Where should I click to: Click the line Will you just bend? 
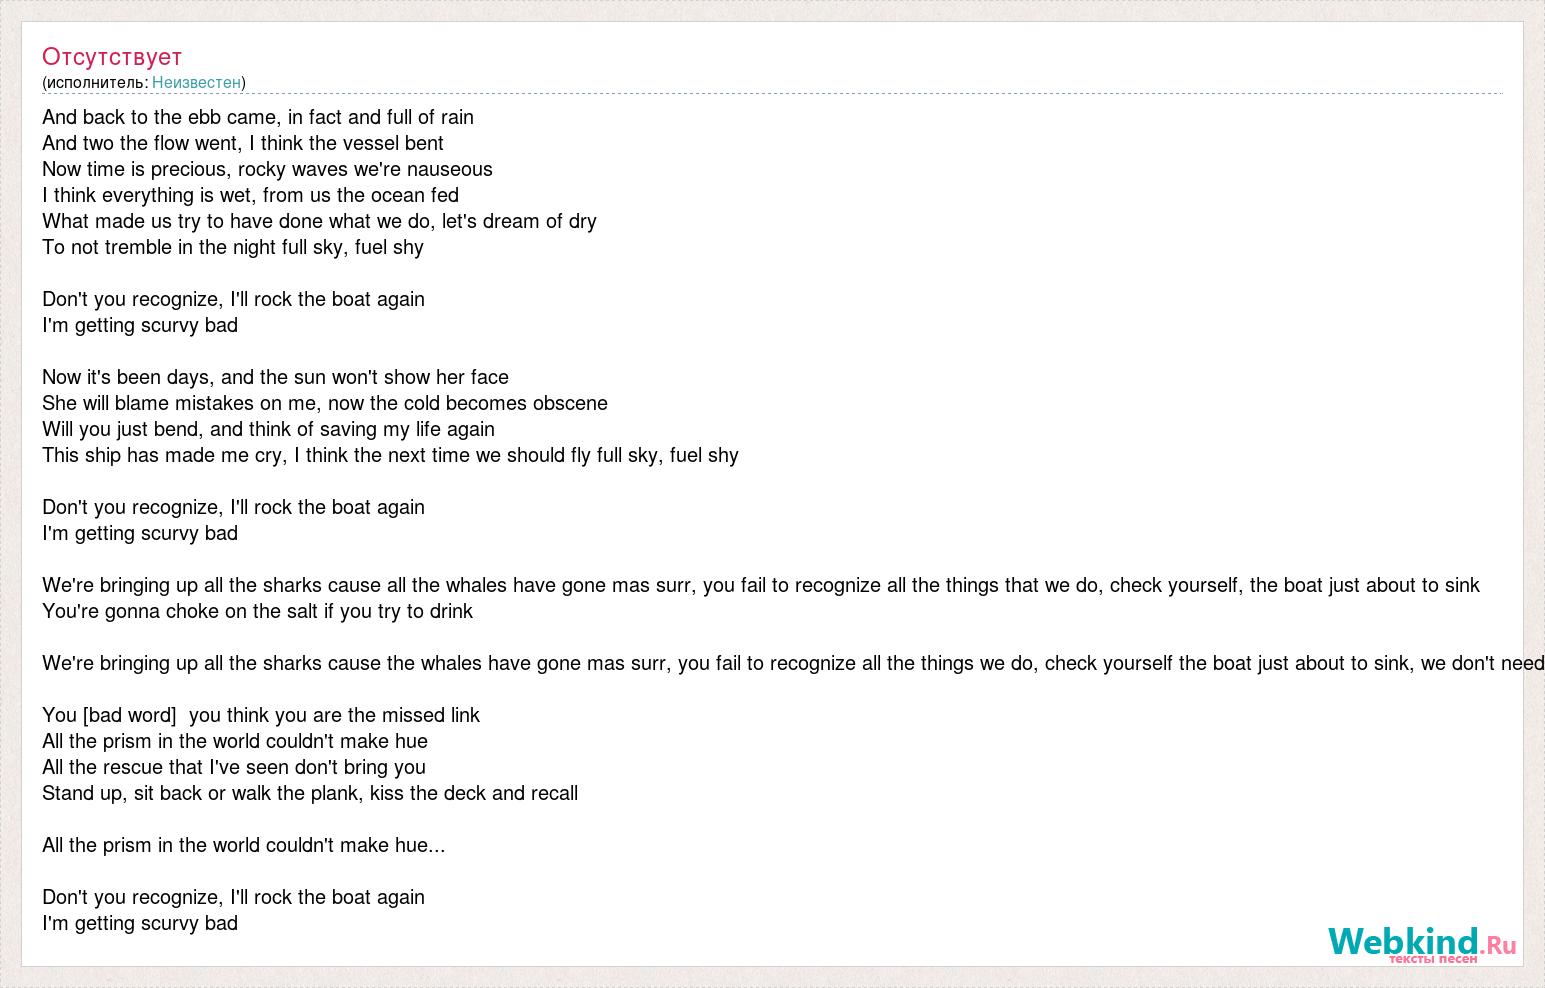coord(268,429)
